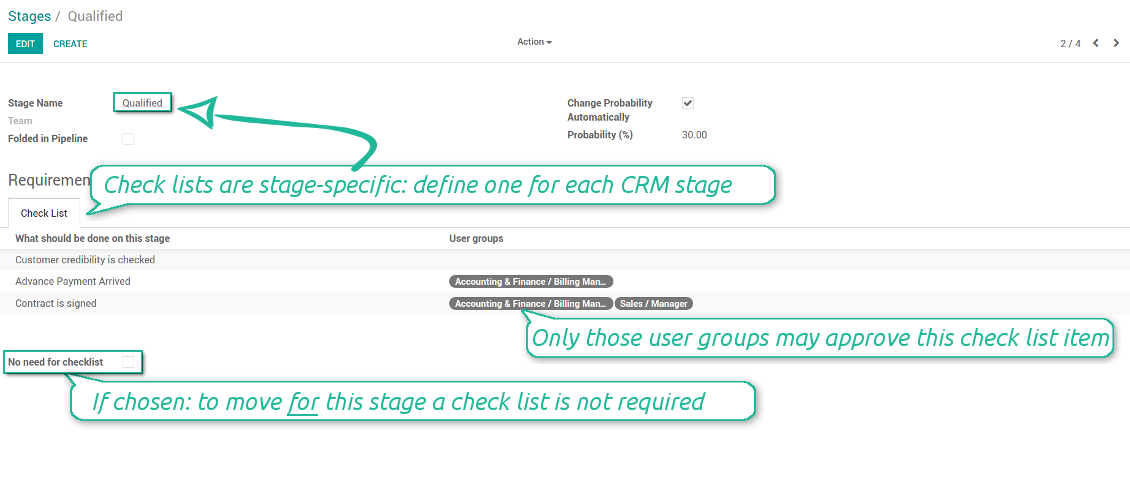Select the Advance Payment Arrived row
The height and width of the screenshot is (496, 1130).
(73, 282)
